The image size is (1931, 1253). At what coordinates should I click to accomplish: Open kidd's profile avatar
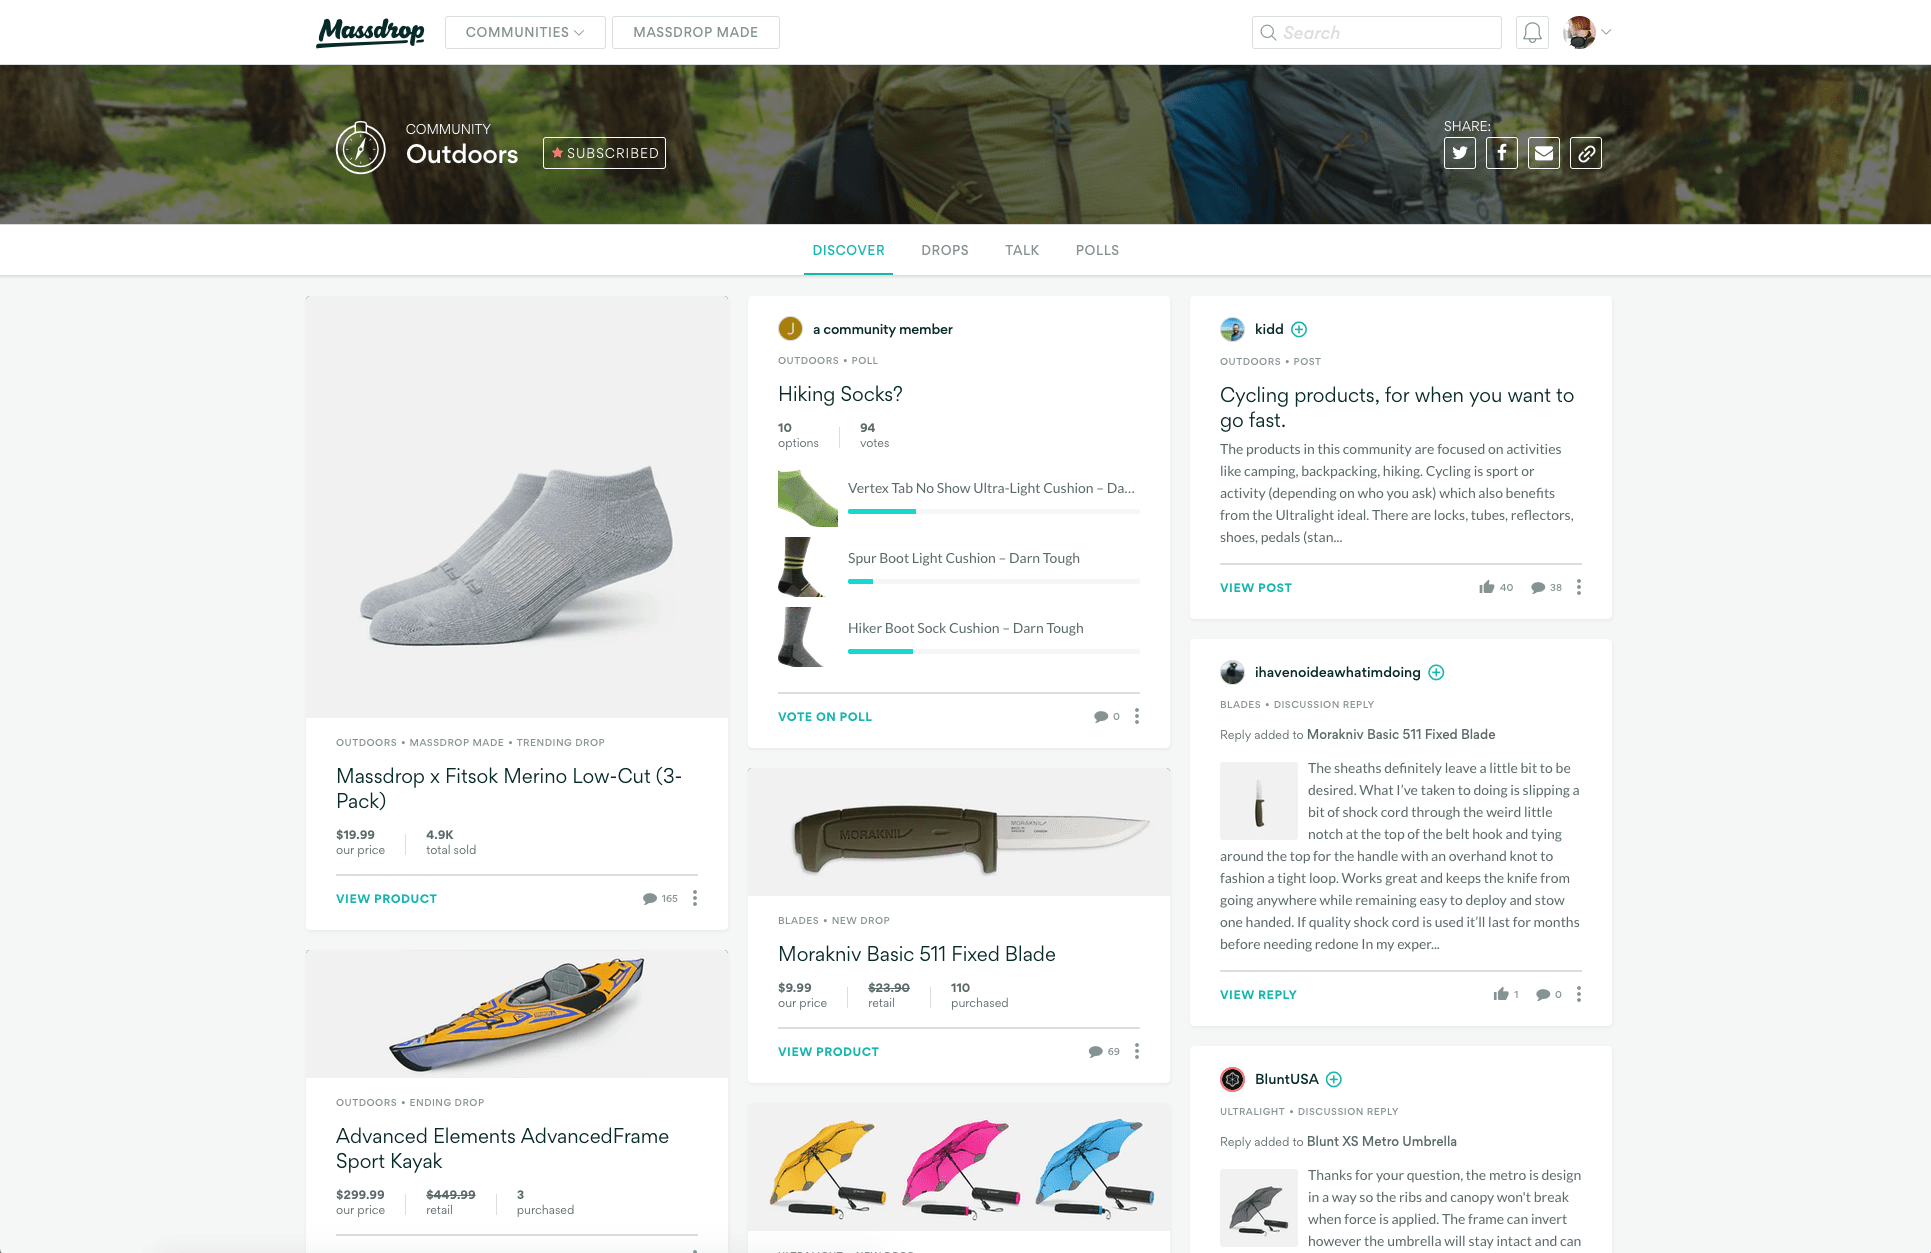[x=1232, y=329]
